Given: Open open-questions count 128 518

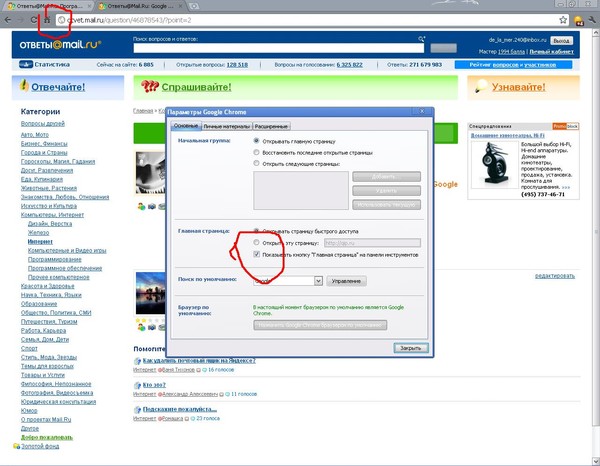Looking at the screenshot, I should pos(237,65).
